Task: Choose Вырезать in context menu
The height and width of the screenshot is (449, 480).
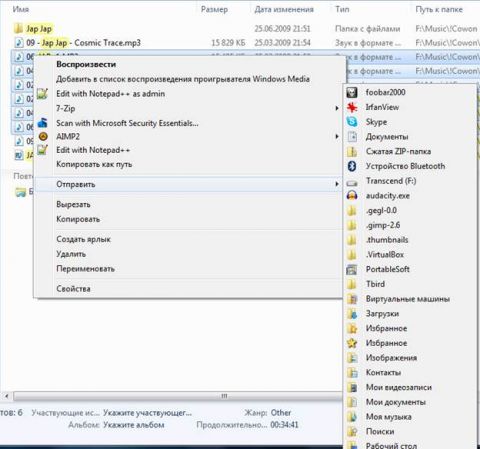Action: [73, 204]
